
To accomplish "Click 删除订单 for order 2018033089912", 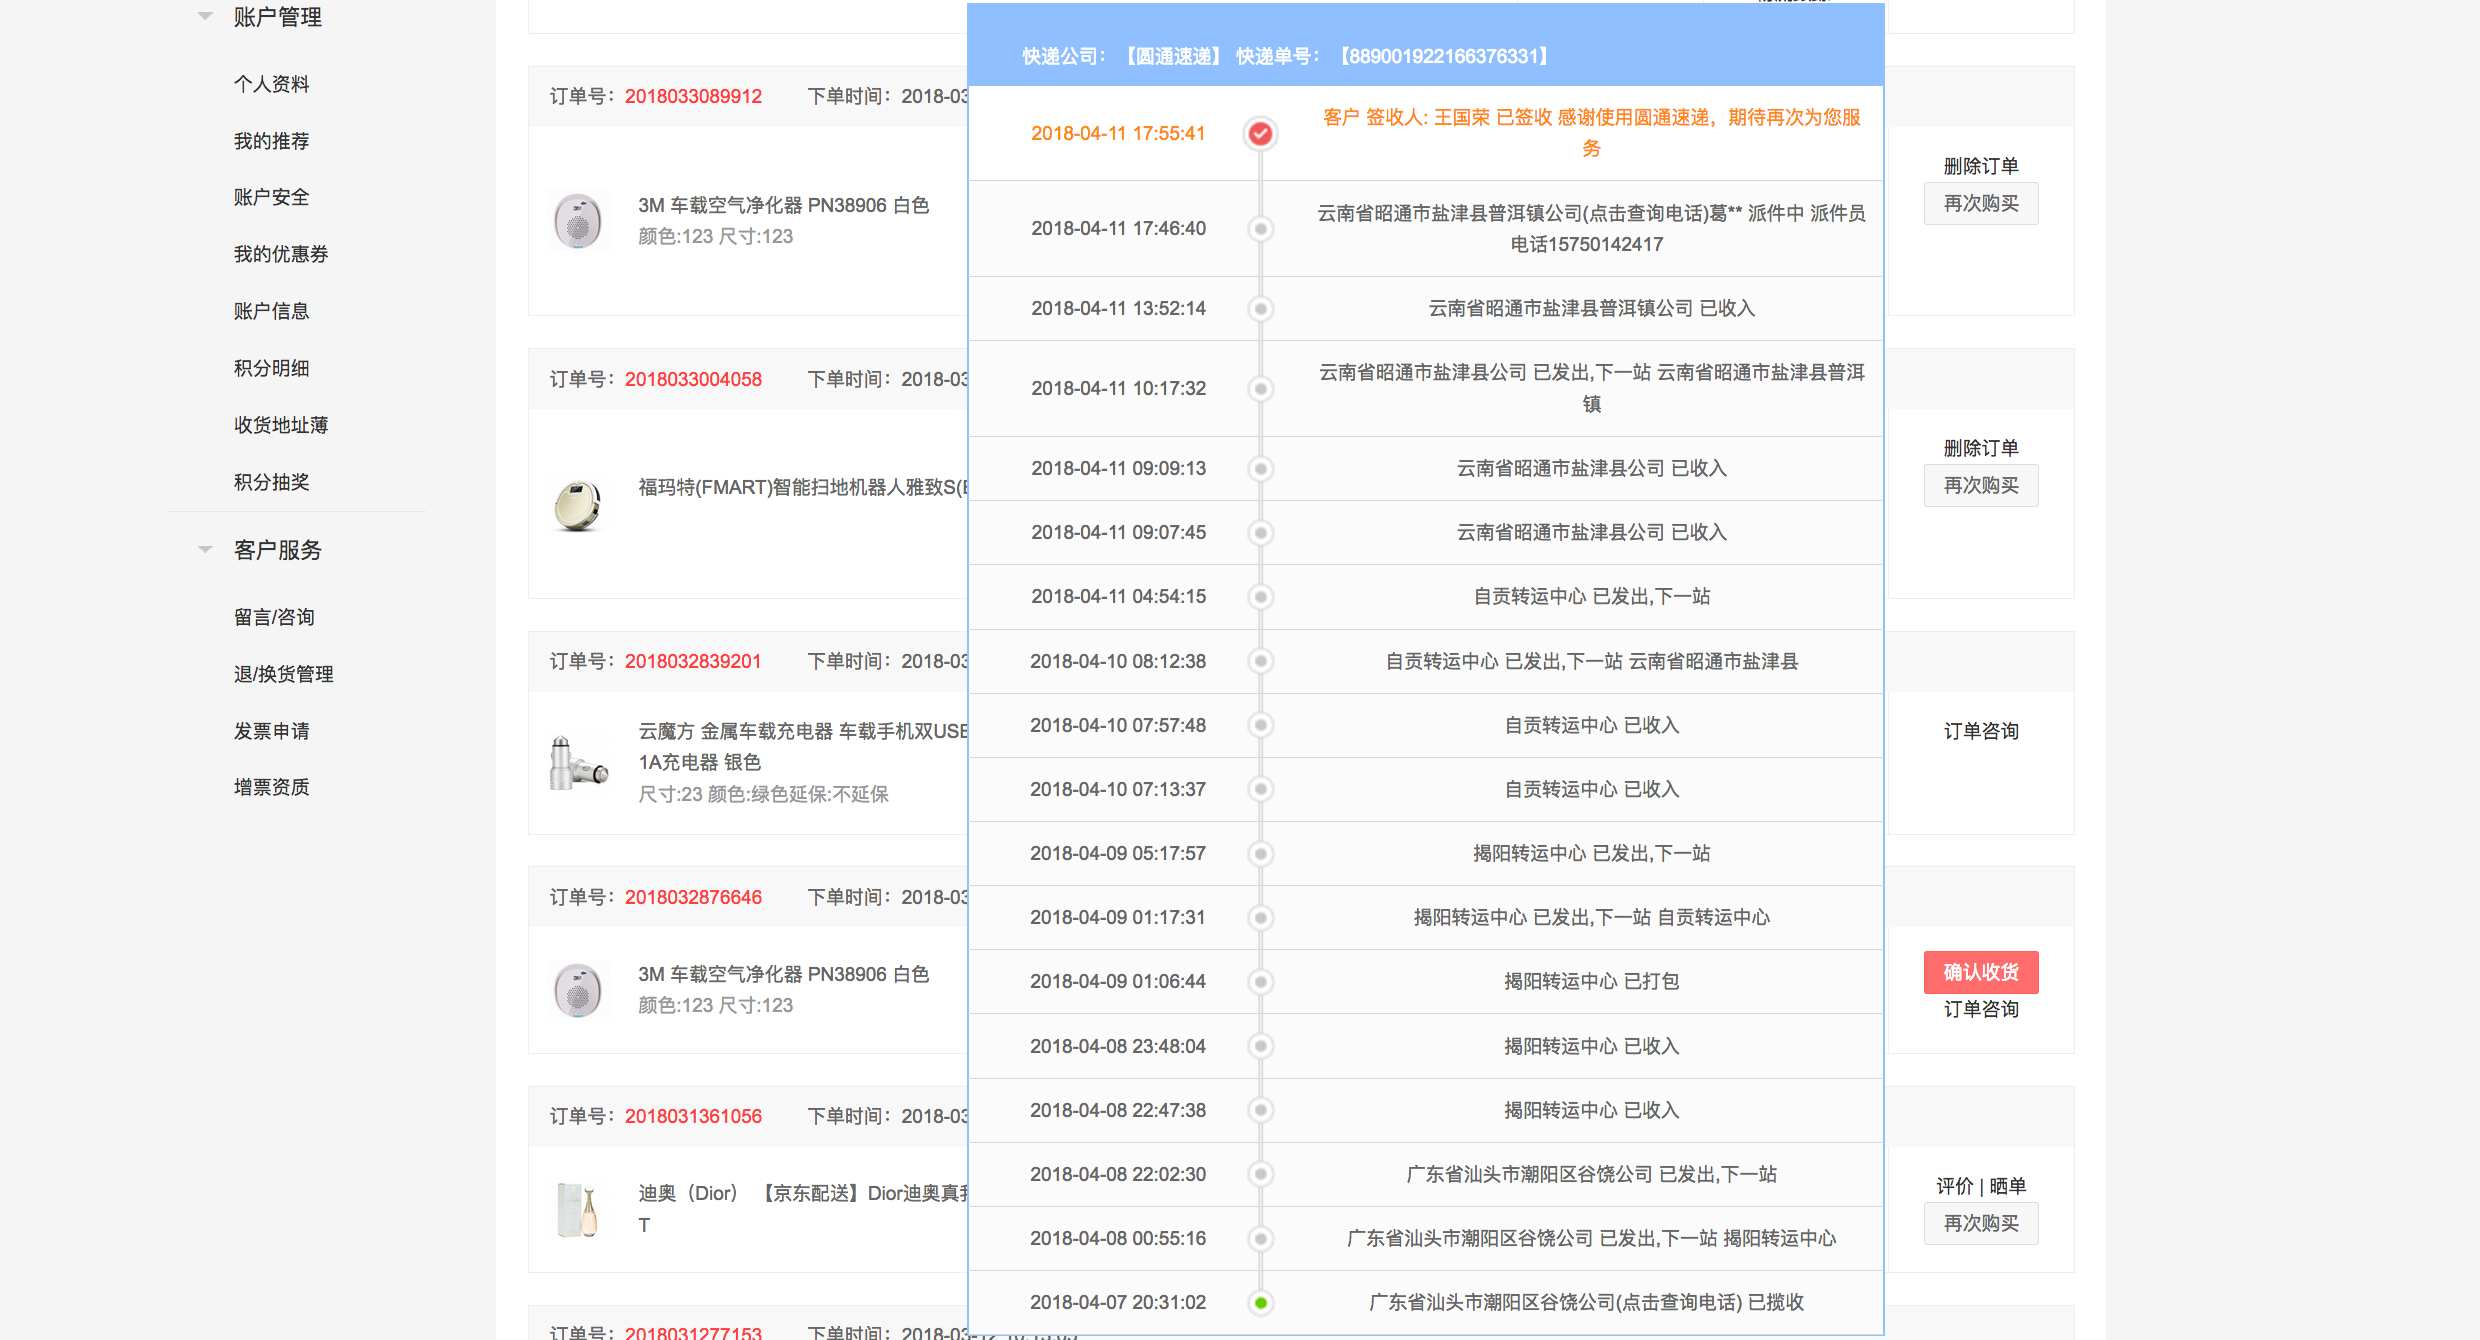I will [1981, 166].
